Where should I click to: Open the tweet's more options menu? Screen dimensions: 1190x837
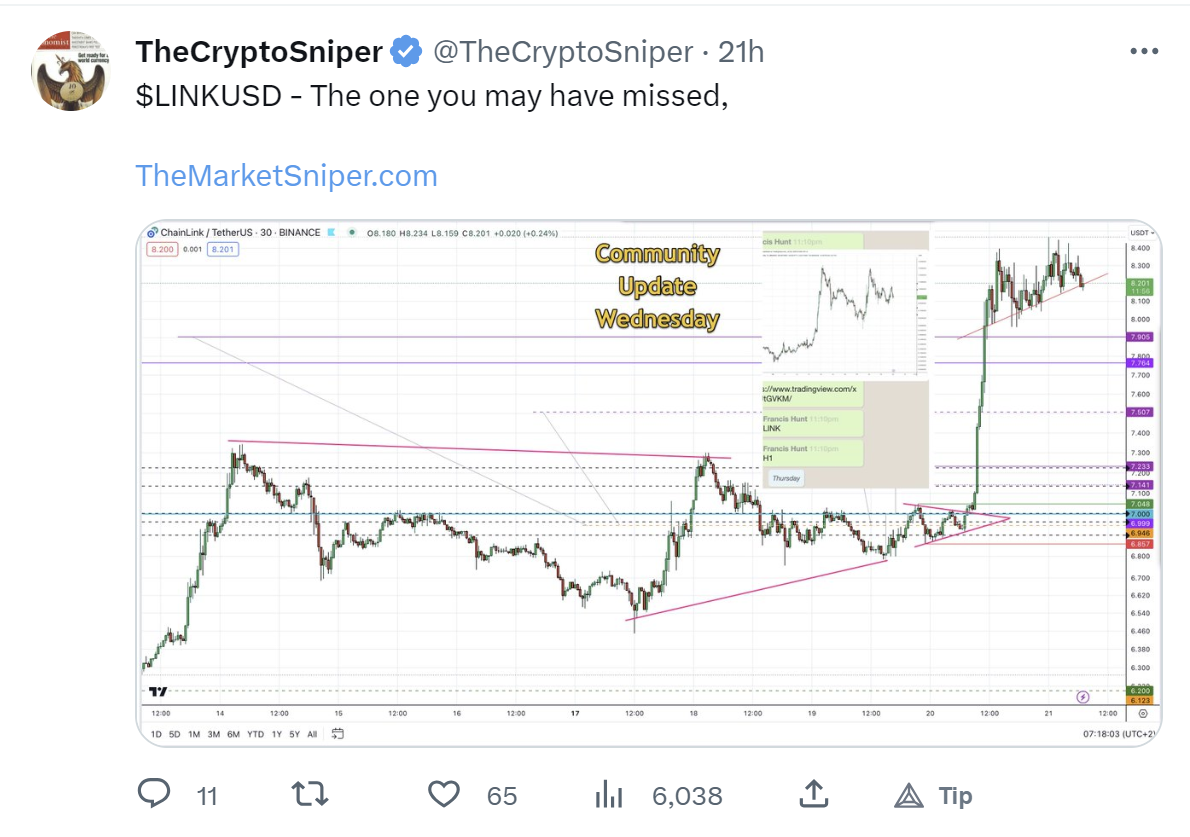pos(1144,52)
